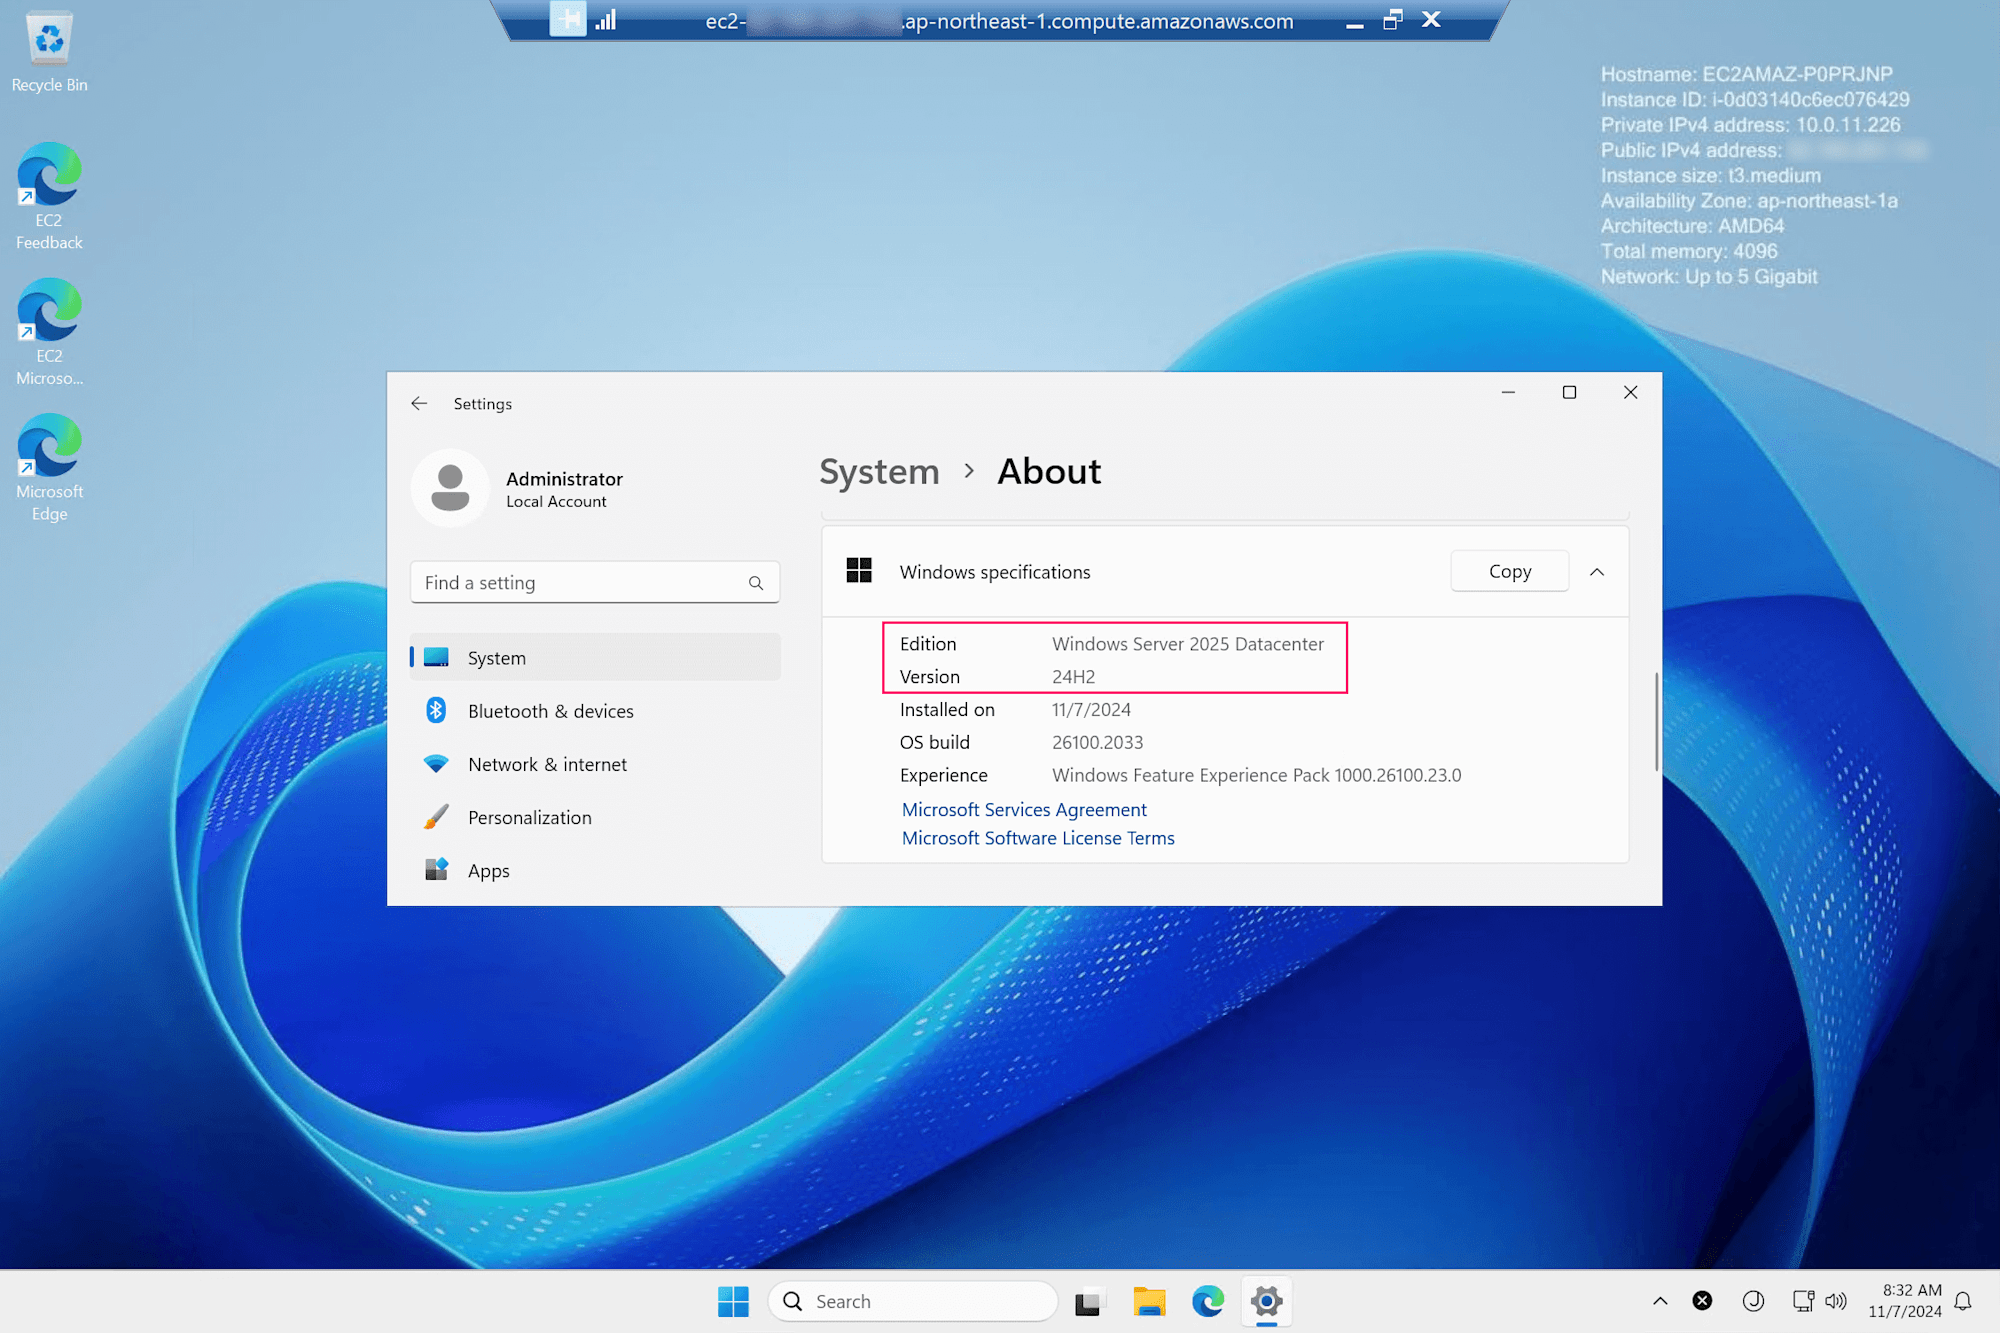Close the Settings window
2000x1333 pixels.
tap(1630, 392)
